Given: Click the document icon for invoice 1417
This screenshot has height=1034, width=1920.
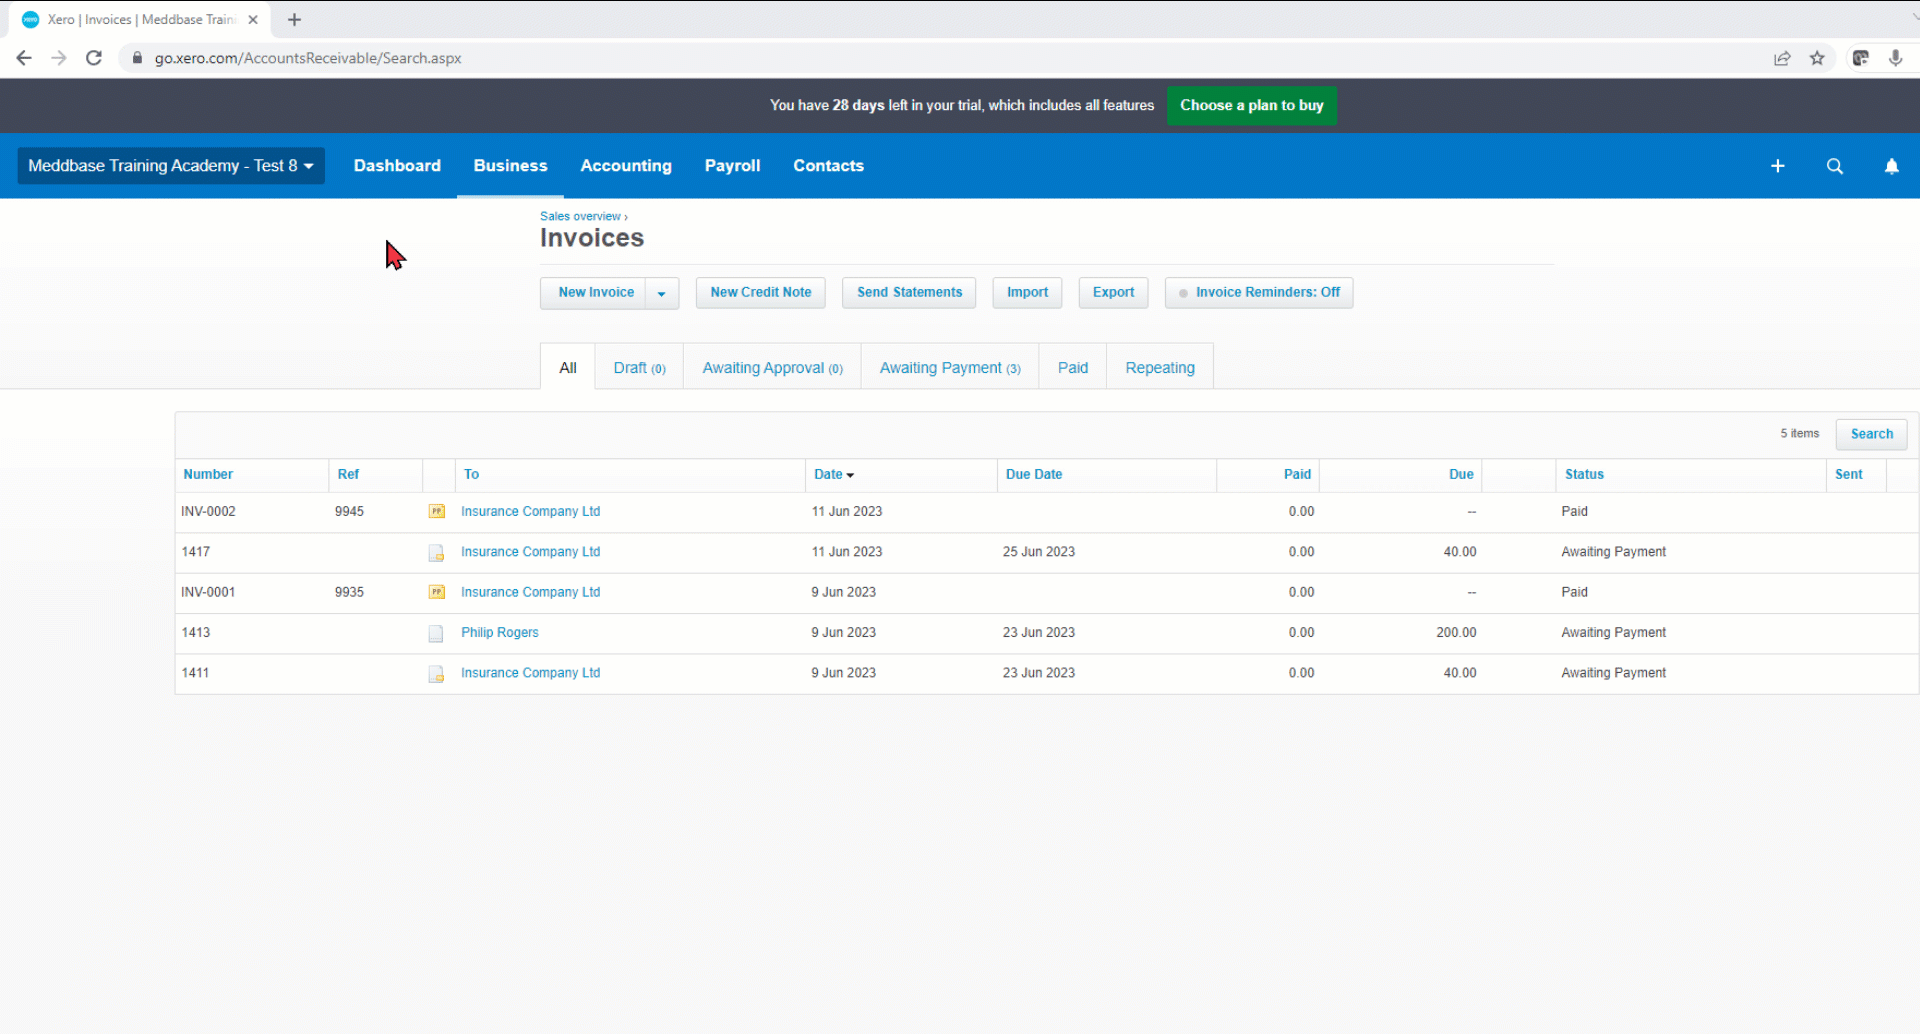Looking at the screenshot, I should pos(436,552).
